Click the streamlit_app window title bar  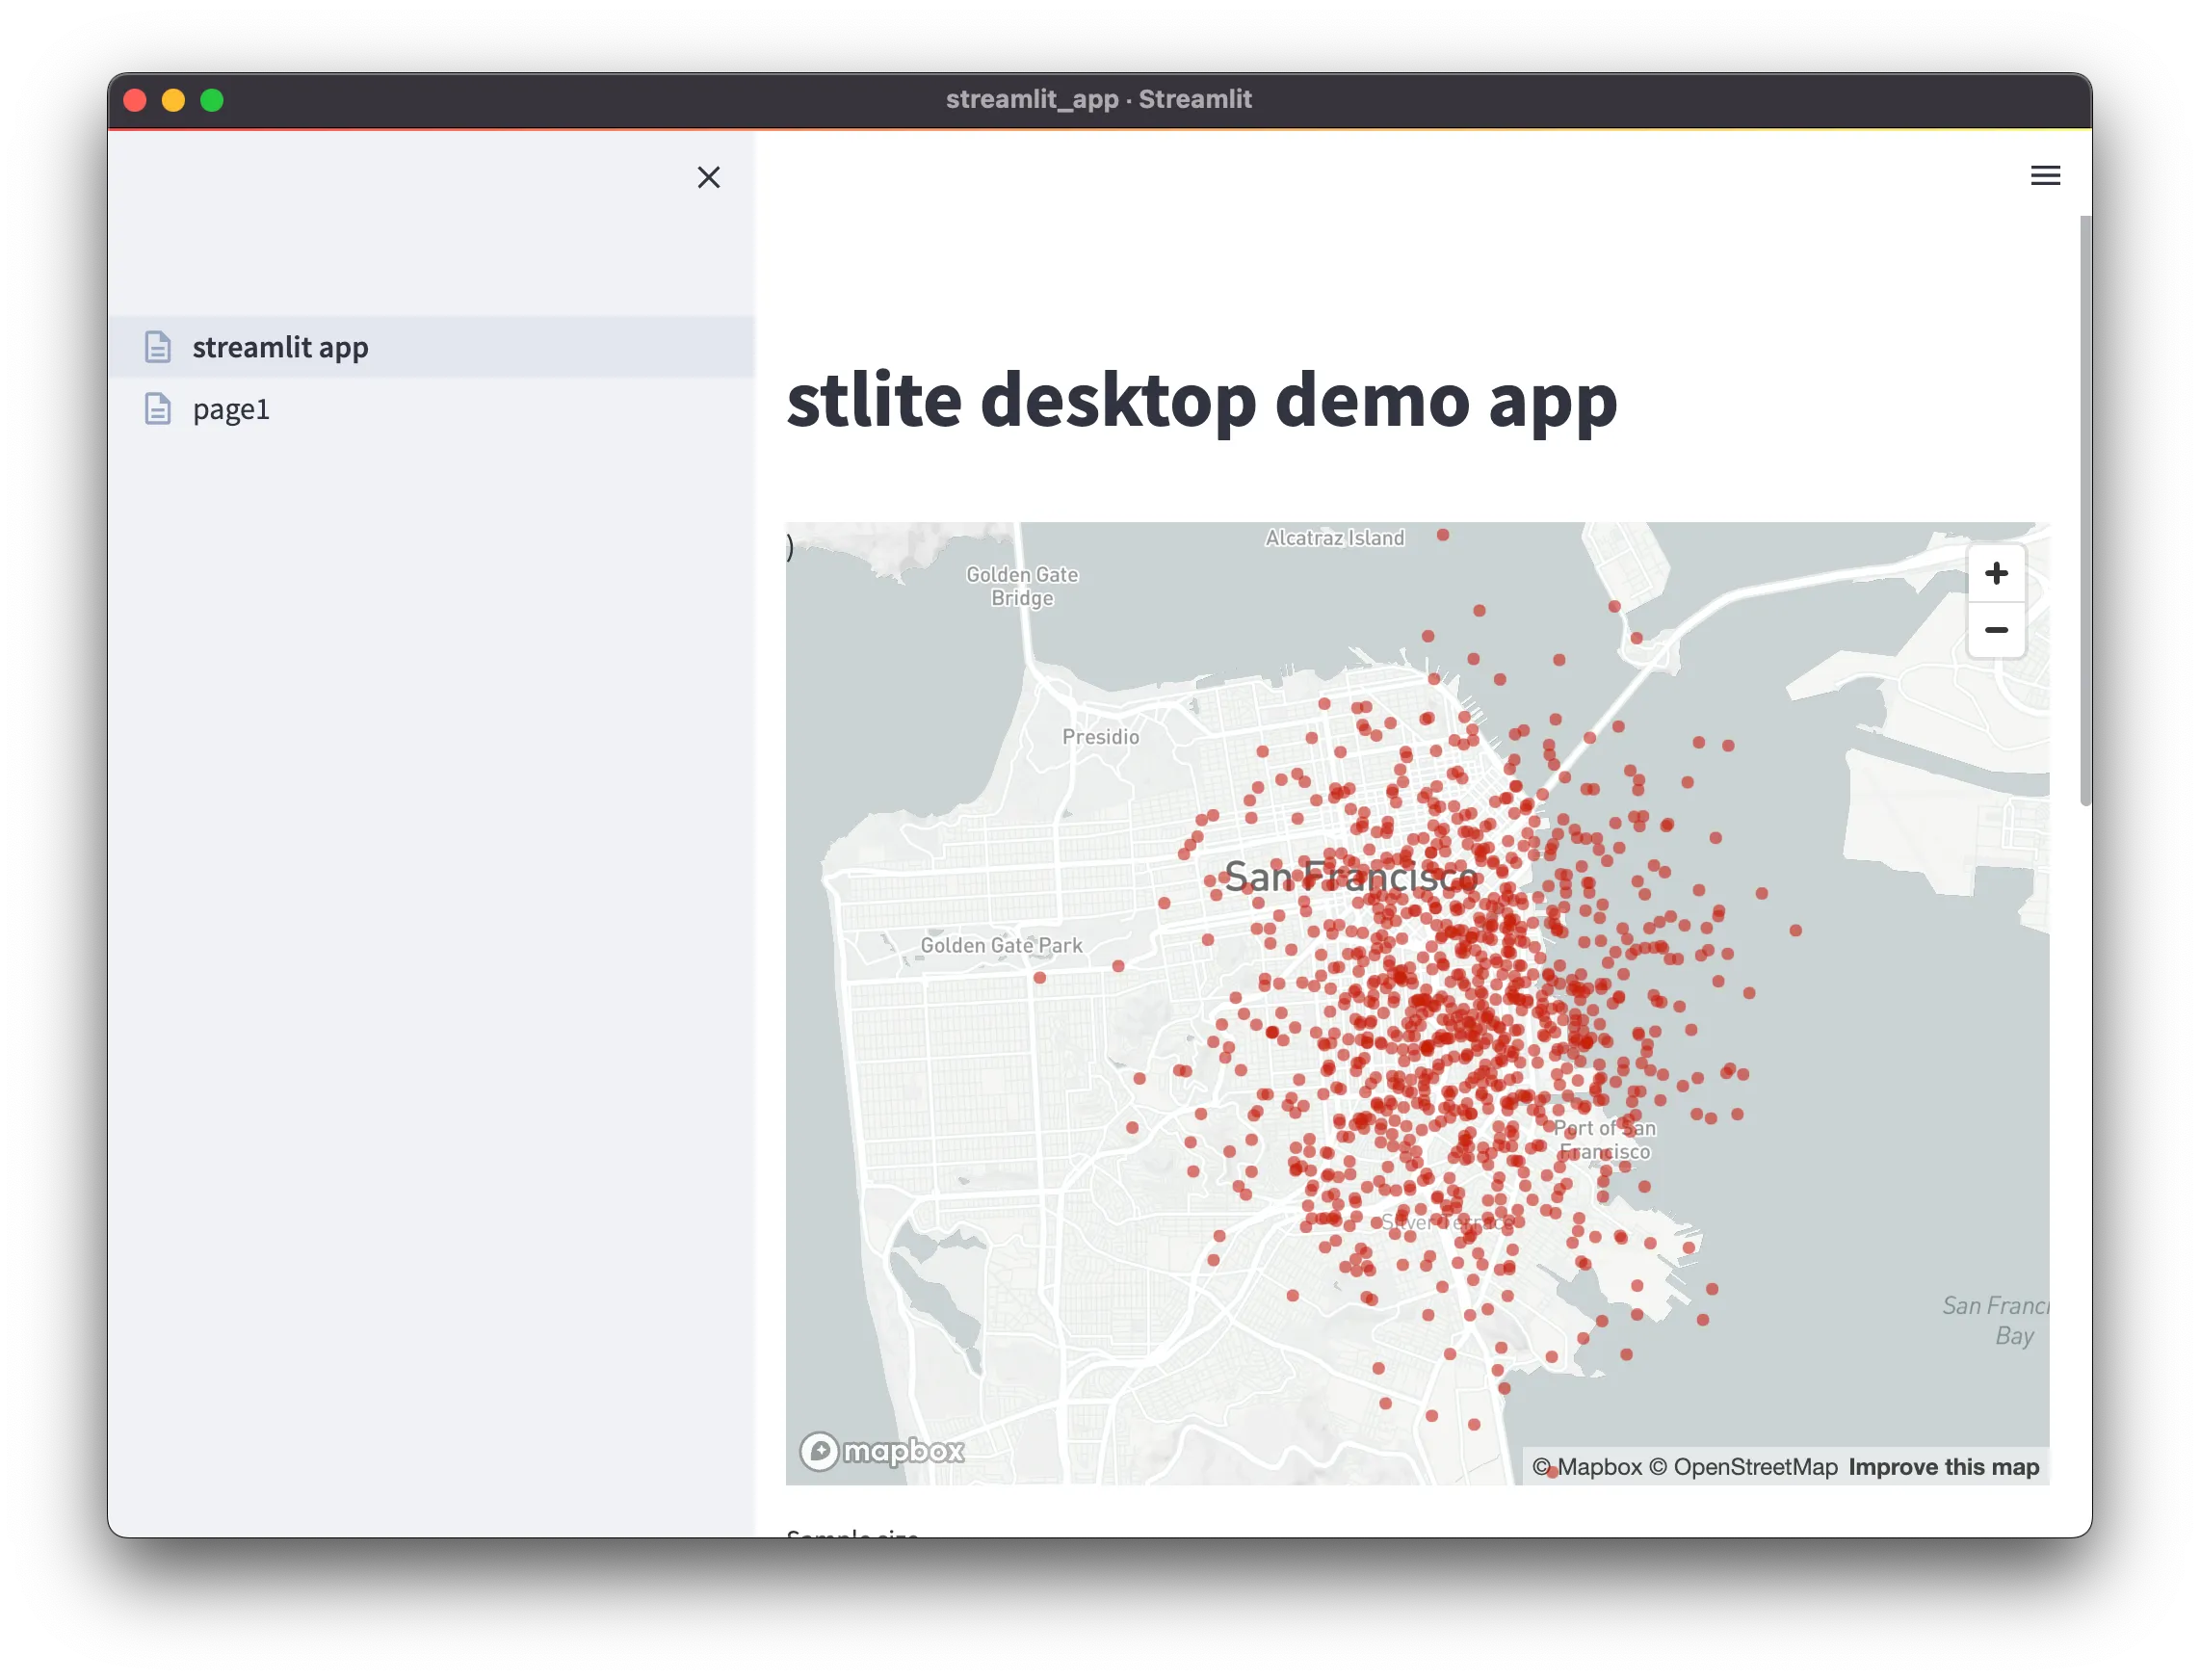click(x=1098, y=99)
